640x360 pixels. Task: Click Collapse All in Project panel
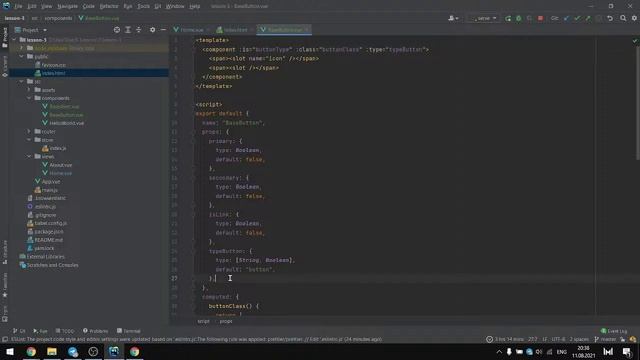[139, 30]
